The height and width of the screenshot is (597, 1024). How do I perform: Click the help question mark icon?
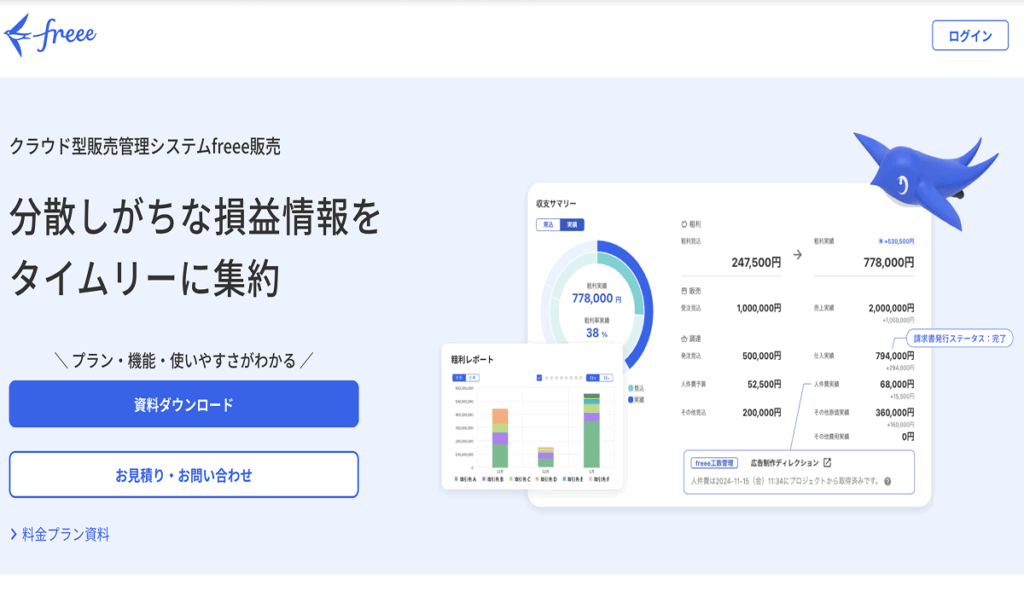coord(887,481)
